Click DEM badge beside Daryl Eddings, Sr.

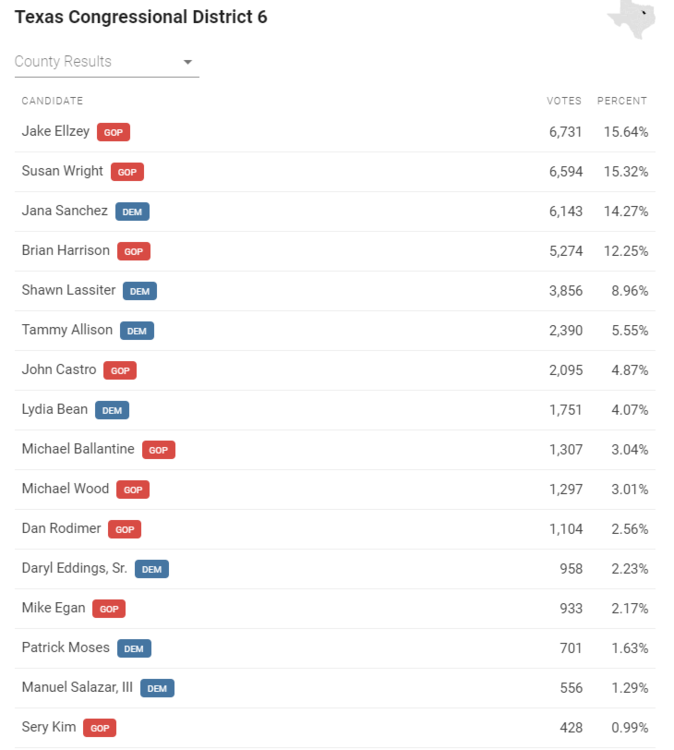[152, 569]
